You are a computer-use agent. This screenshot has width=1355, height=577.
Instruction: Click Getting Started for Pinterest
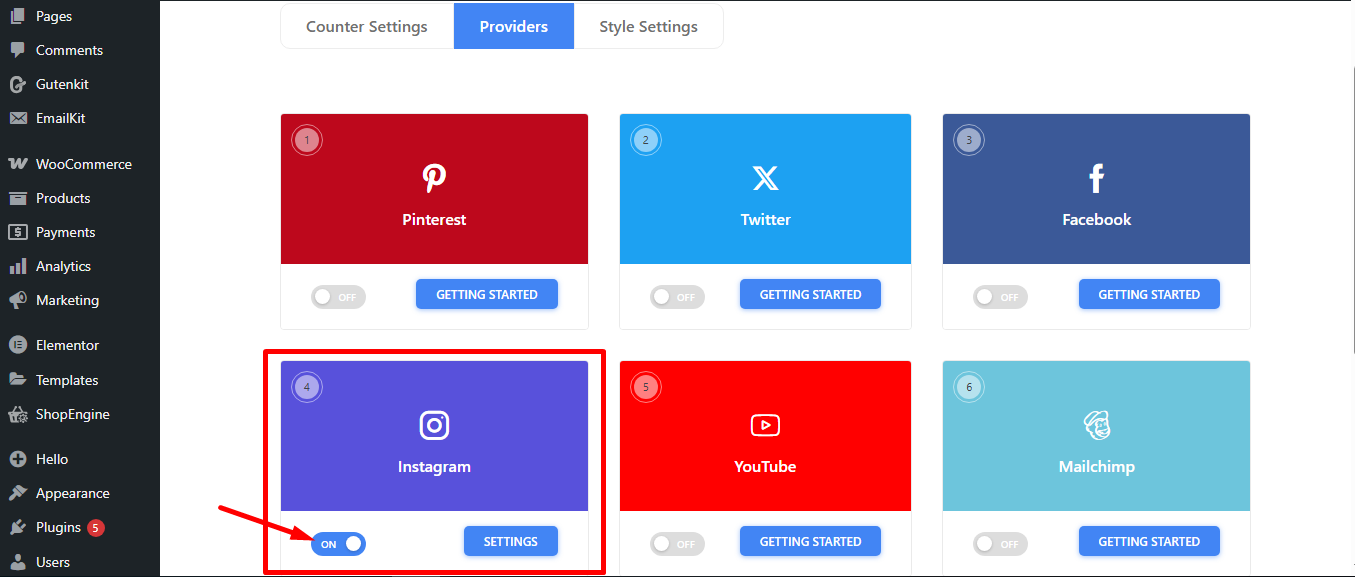[x=487, y=294]
